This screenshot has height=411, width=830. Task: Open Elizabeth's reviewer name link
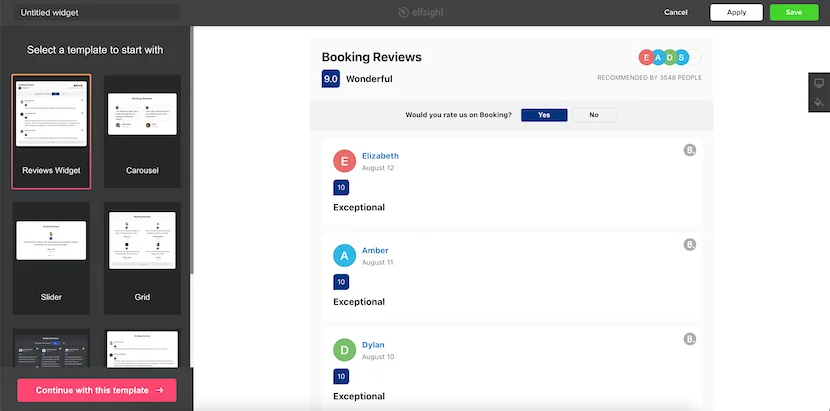coord(380,156)
